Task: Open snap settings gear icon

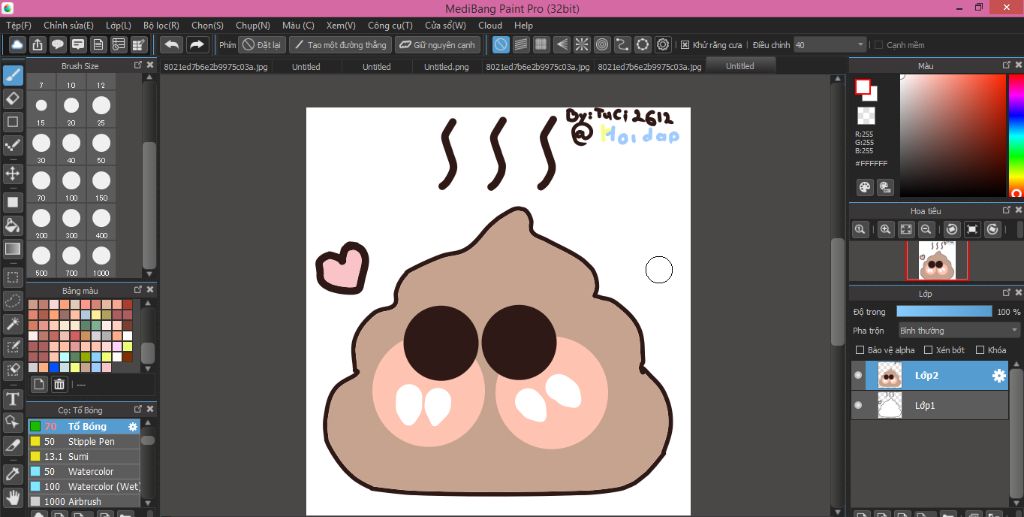Action: coord(664,44)
